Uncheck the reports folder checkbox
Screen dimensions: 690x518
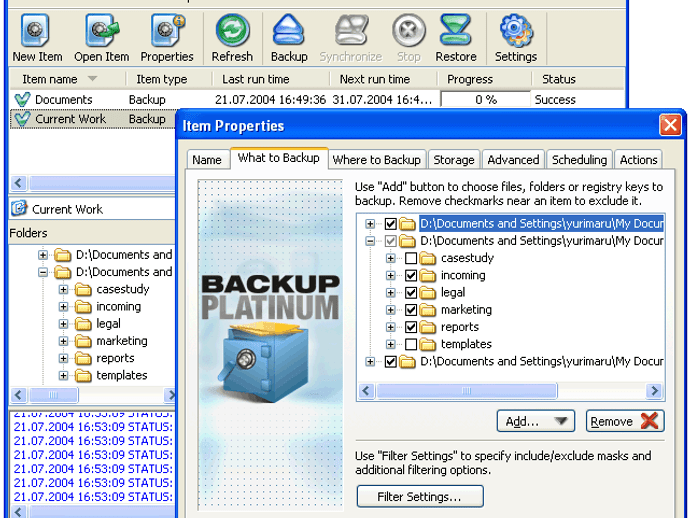click(411, 327)
